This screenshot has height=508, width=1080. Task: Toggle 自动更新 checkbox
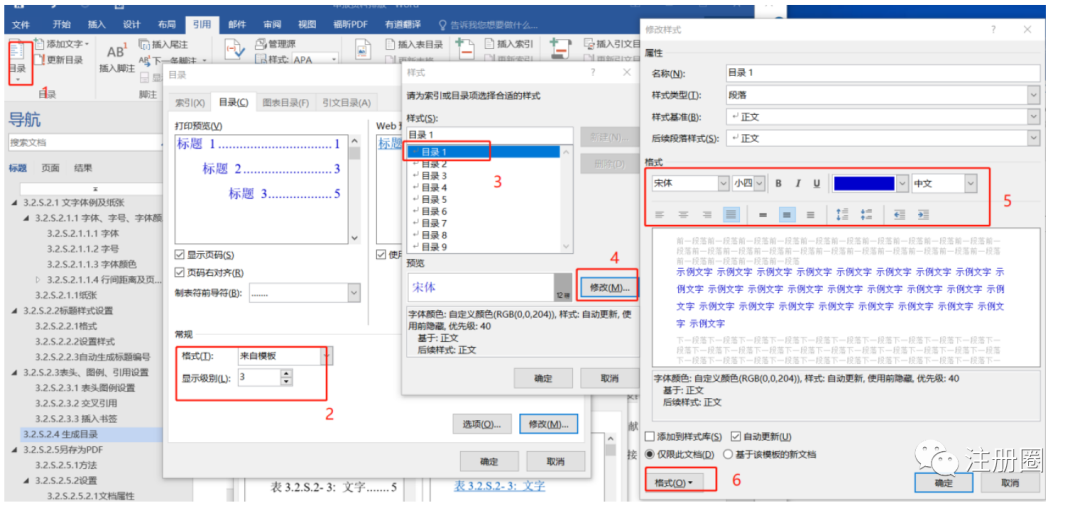(x=736, y=436)
